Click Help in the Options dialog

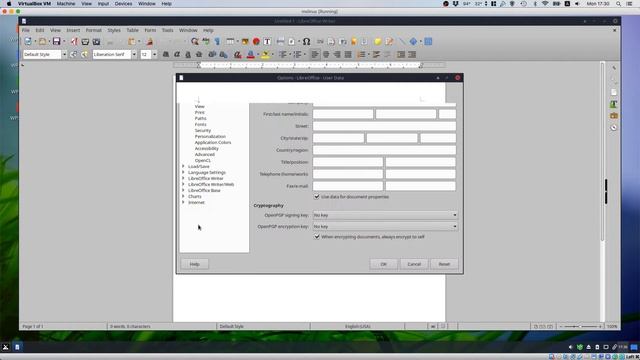[195, 264]
